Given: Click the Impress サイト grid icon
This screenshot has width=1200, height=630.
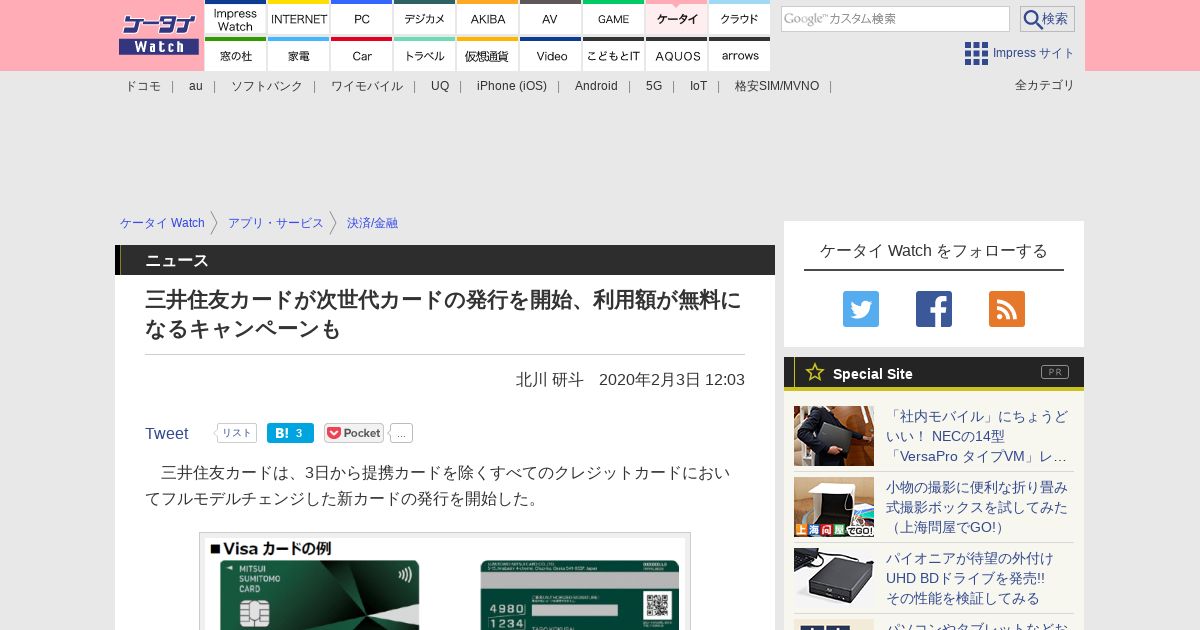Looking at the screenshot, I should [976, 53].
